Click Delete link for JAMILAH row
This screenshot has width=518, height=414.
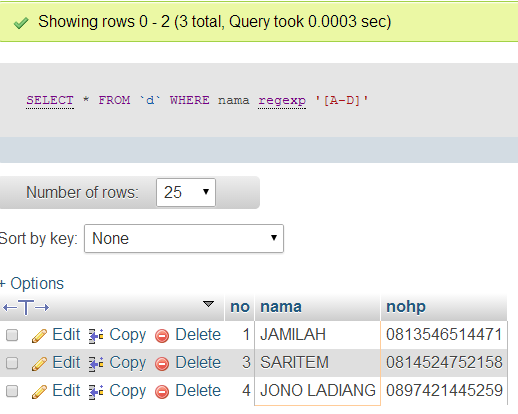198,334
